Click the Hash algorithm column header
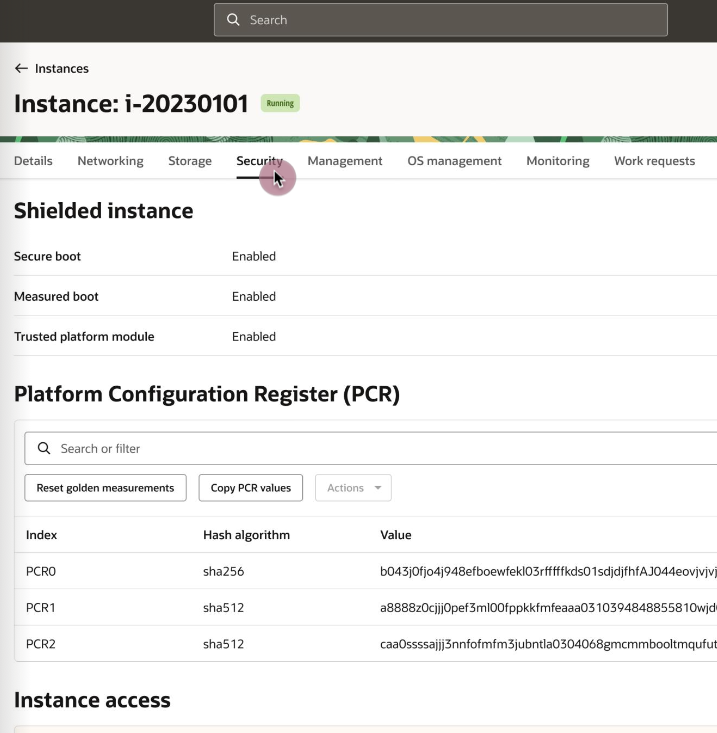Screen dimensions: 717x733 tap(246, 535)
